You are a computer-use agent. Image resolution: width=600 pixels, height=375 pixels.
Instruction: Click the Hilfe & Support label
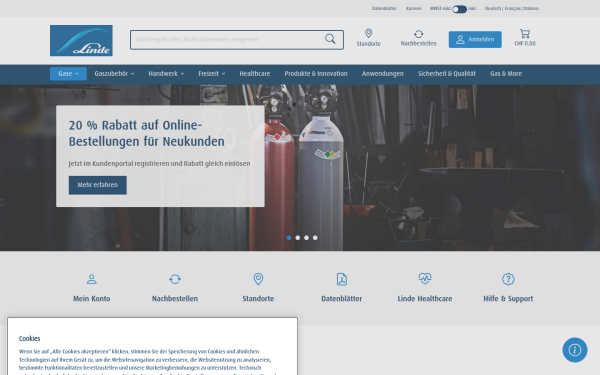point(508,298)
